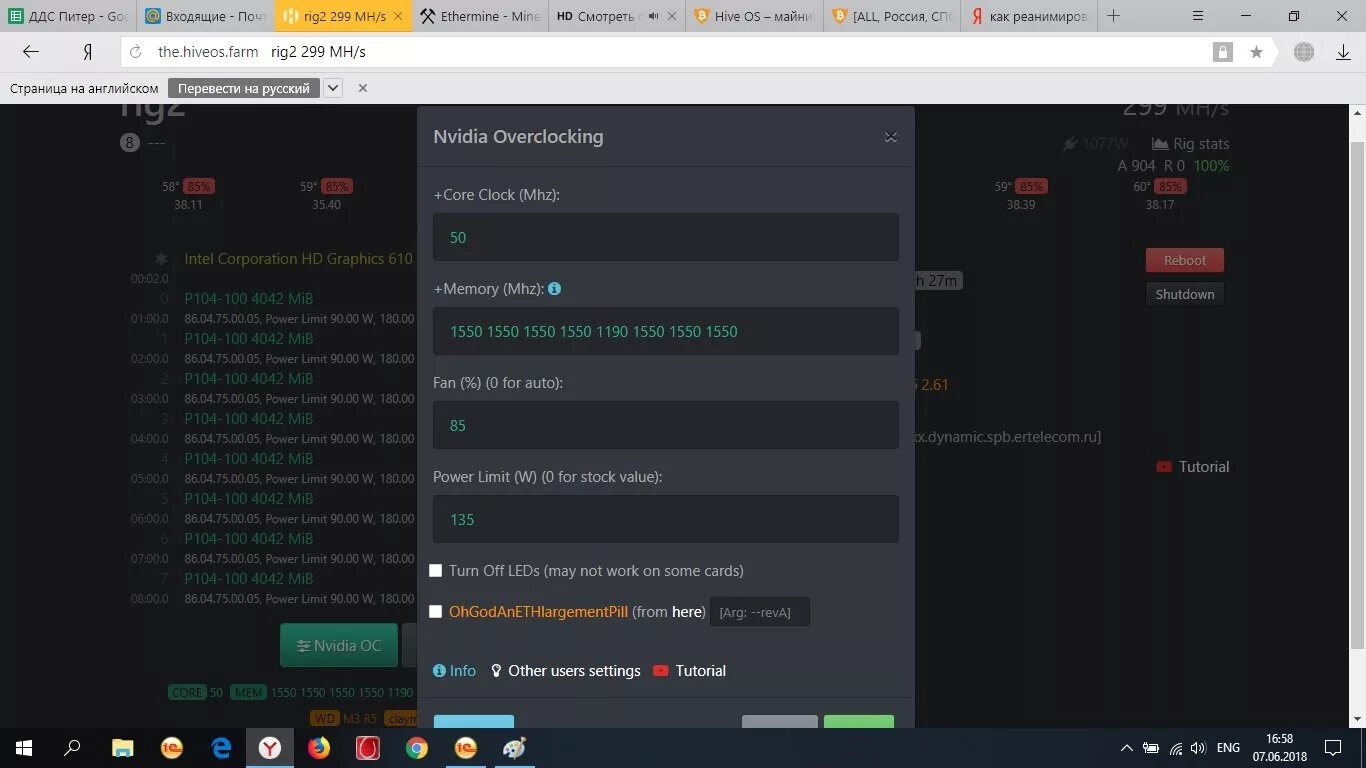Screen dimensions: 1366x768
Task: Show hidden system tray icons
Action: pos(1127,748)
